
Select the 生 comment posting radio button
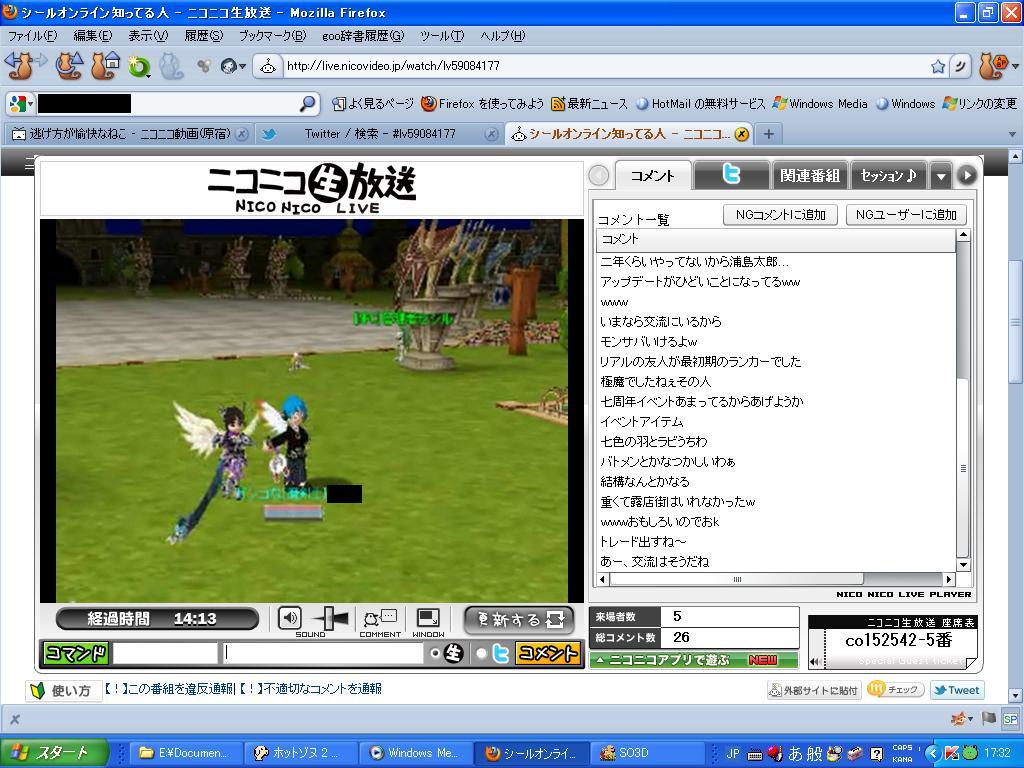pos(435,653)
